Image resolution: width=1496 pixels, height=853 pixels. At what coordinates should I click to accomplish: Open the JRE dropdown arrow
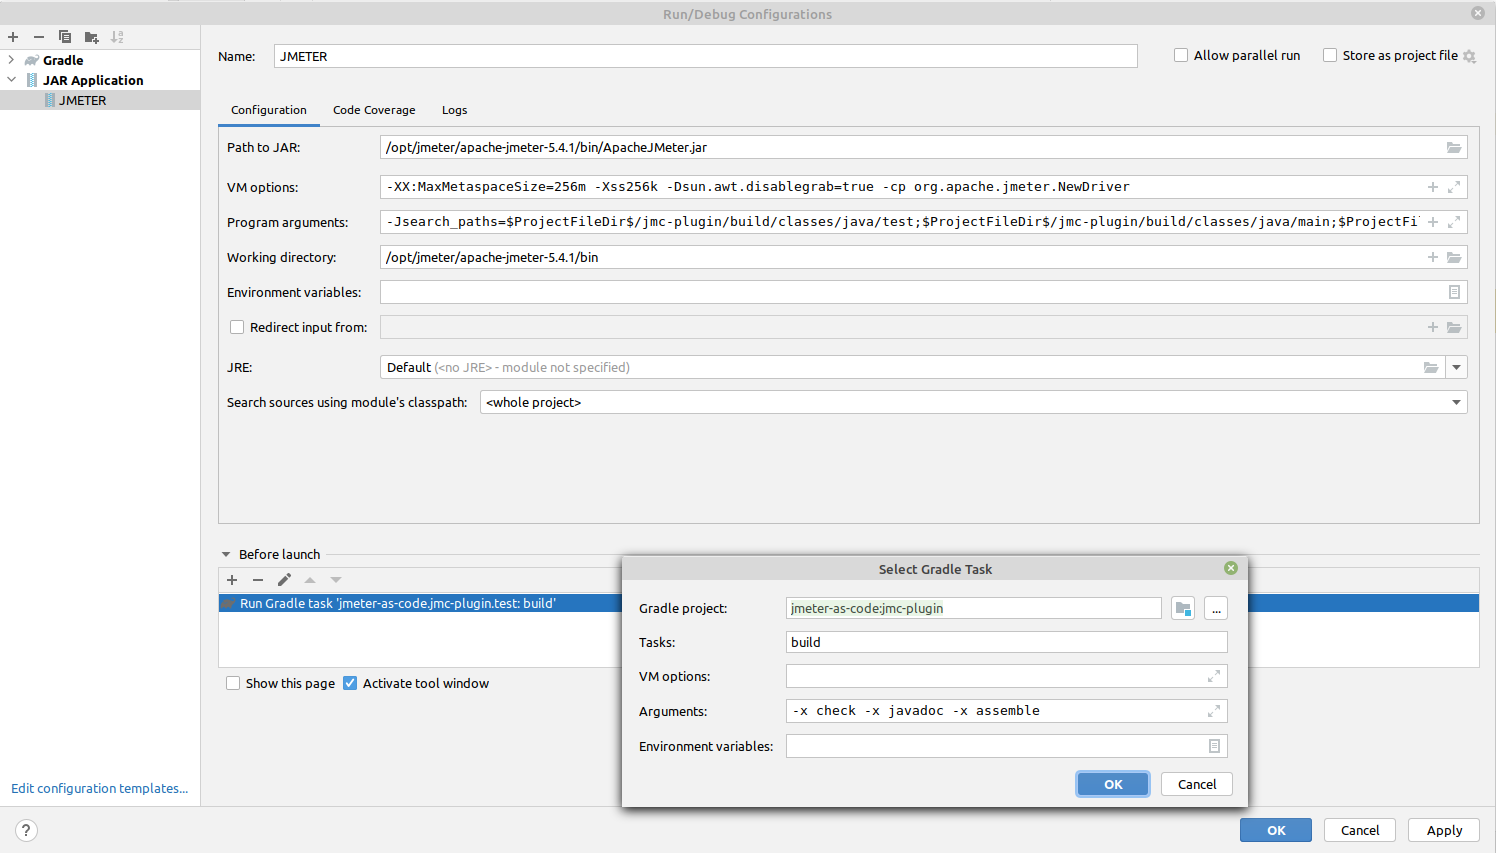(x=1457, y=367)
